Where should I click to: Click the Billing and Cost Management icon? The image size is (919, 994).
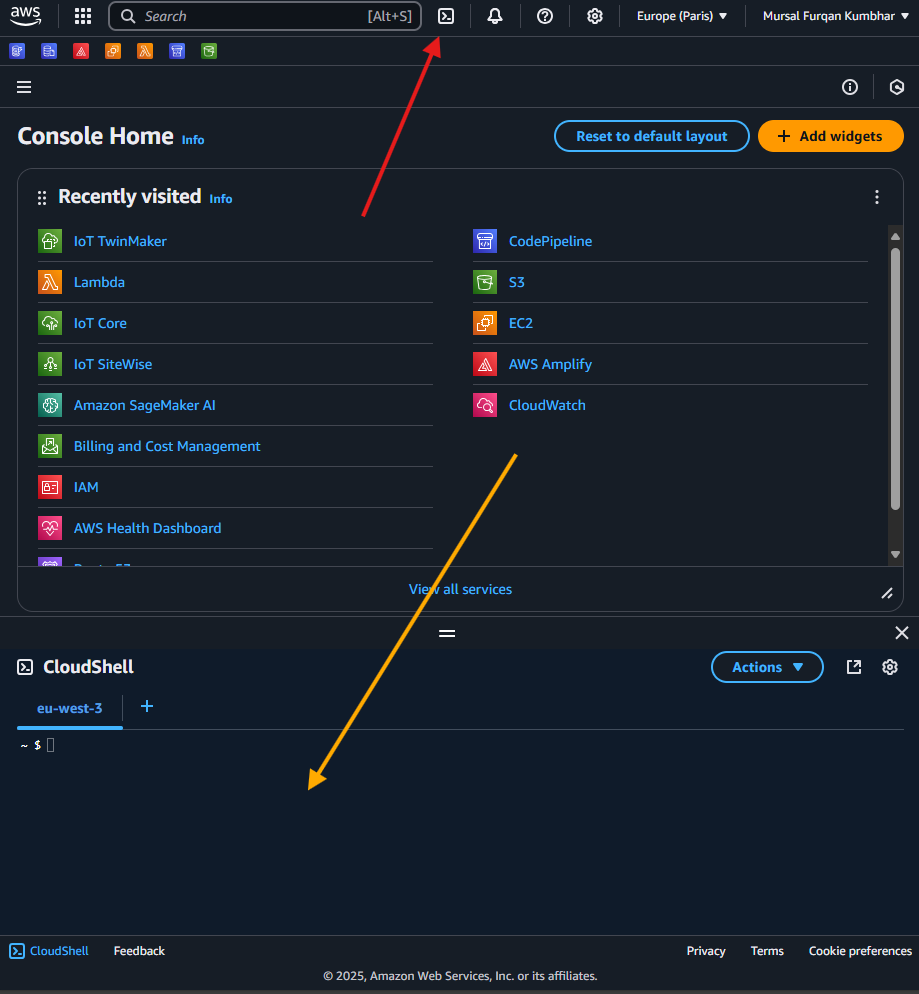coord(50,446)
